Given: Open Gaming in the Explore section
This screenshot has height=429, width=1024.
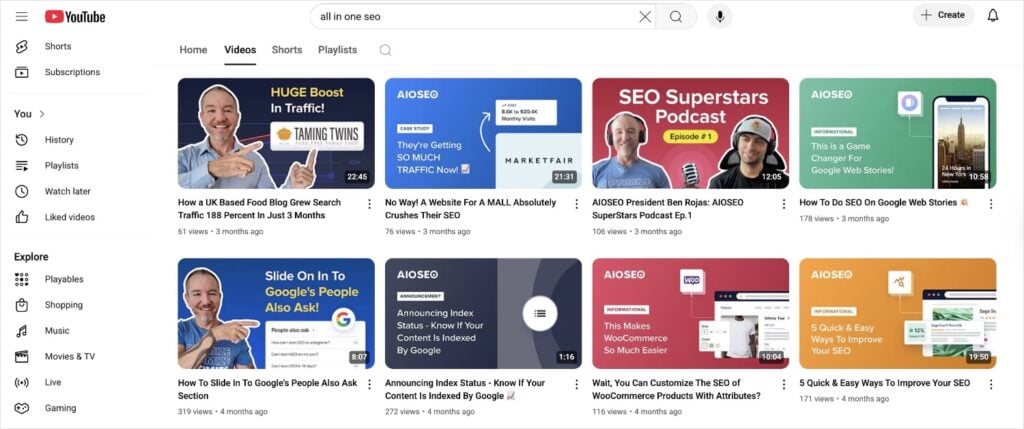Looking at the screenshot, I should [x=46, y=408].
